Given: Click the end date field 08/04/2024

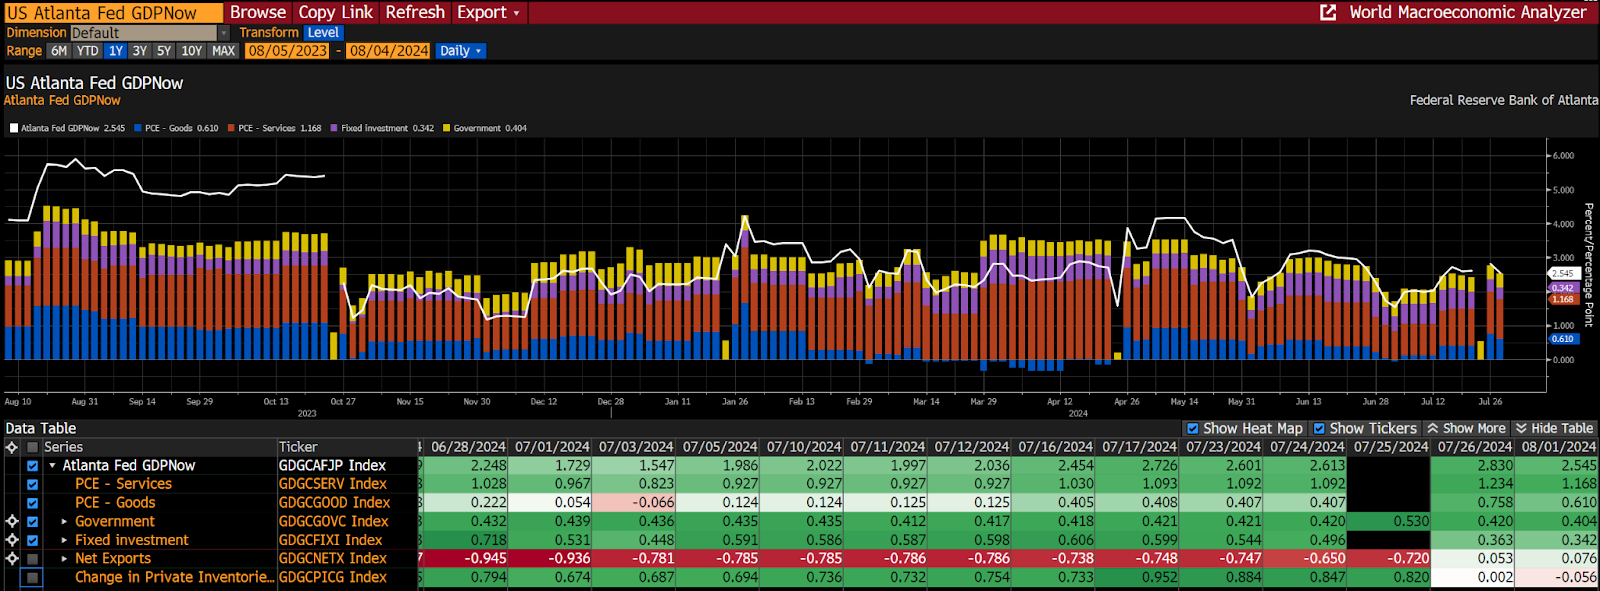Looking at the screenshot, I should point(389,51).
